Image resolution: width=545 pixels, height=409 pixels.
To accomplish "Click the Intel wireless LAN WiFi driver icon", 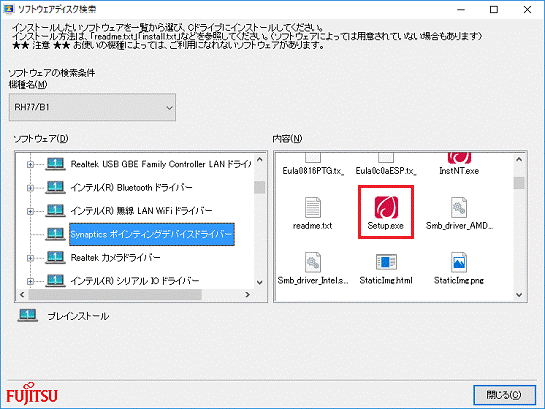I will (x=55, y=210).
